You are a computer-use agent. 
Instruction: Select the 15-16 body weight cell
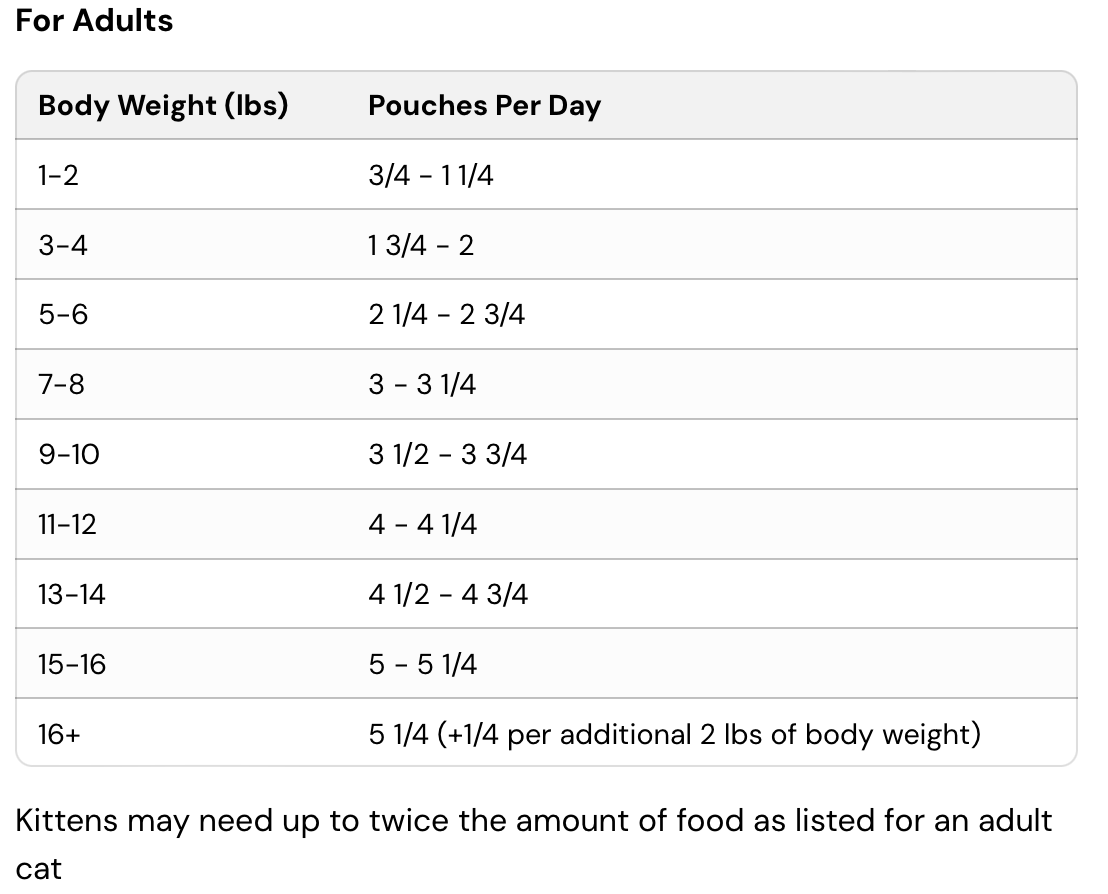[72, 665]
